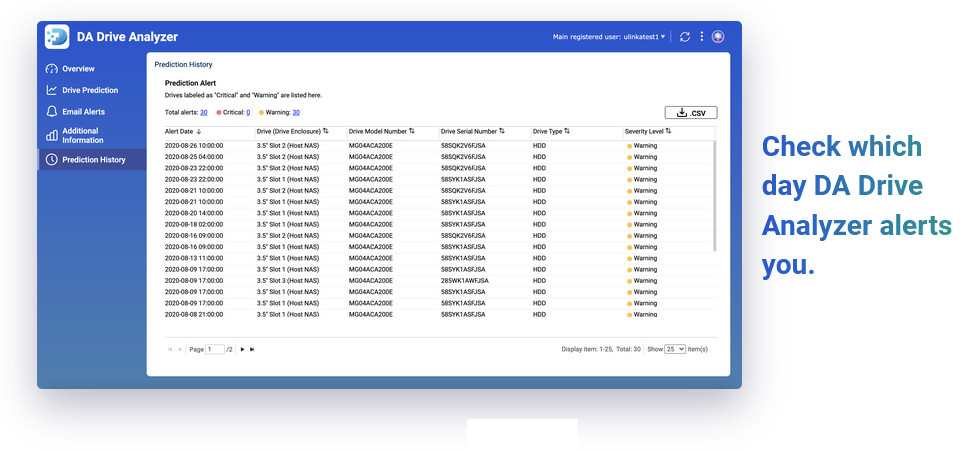
Task: Click sort icon beside Drive Model Number
Action: [412, 131]
